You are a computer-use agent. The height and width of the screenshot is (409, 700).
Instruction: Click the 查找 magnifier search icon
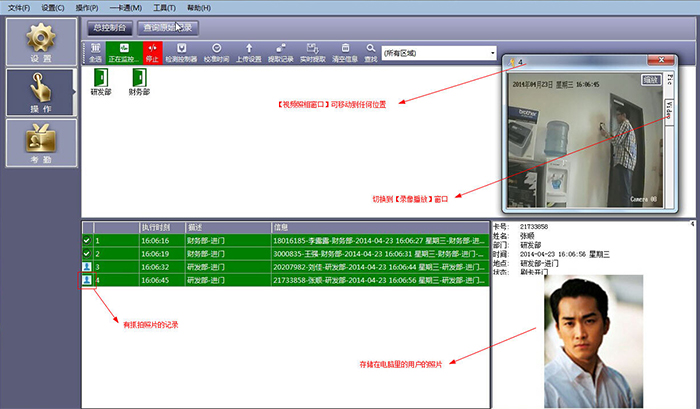click(371, 53)
